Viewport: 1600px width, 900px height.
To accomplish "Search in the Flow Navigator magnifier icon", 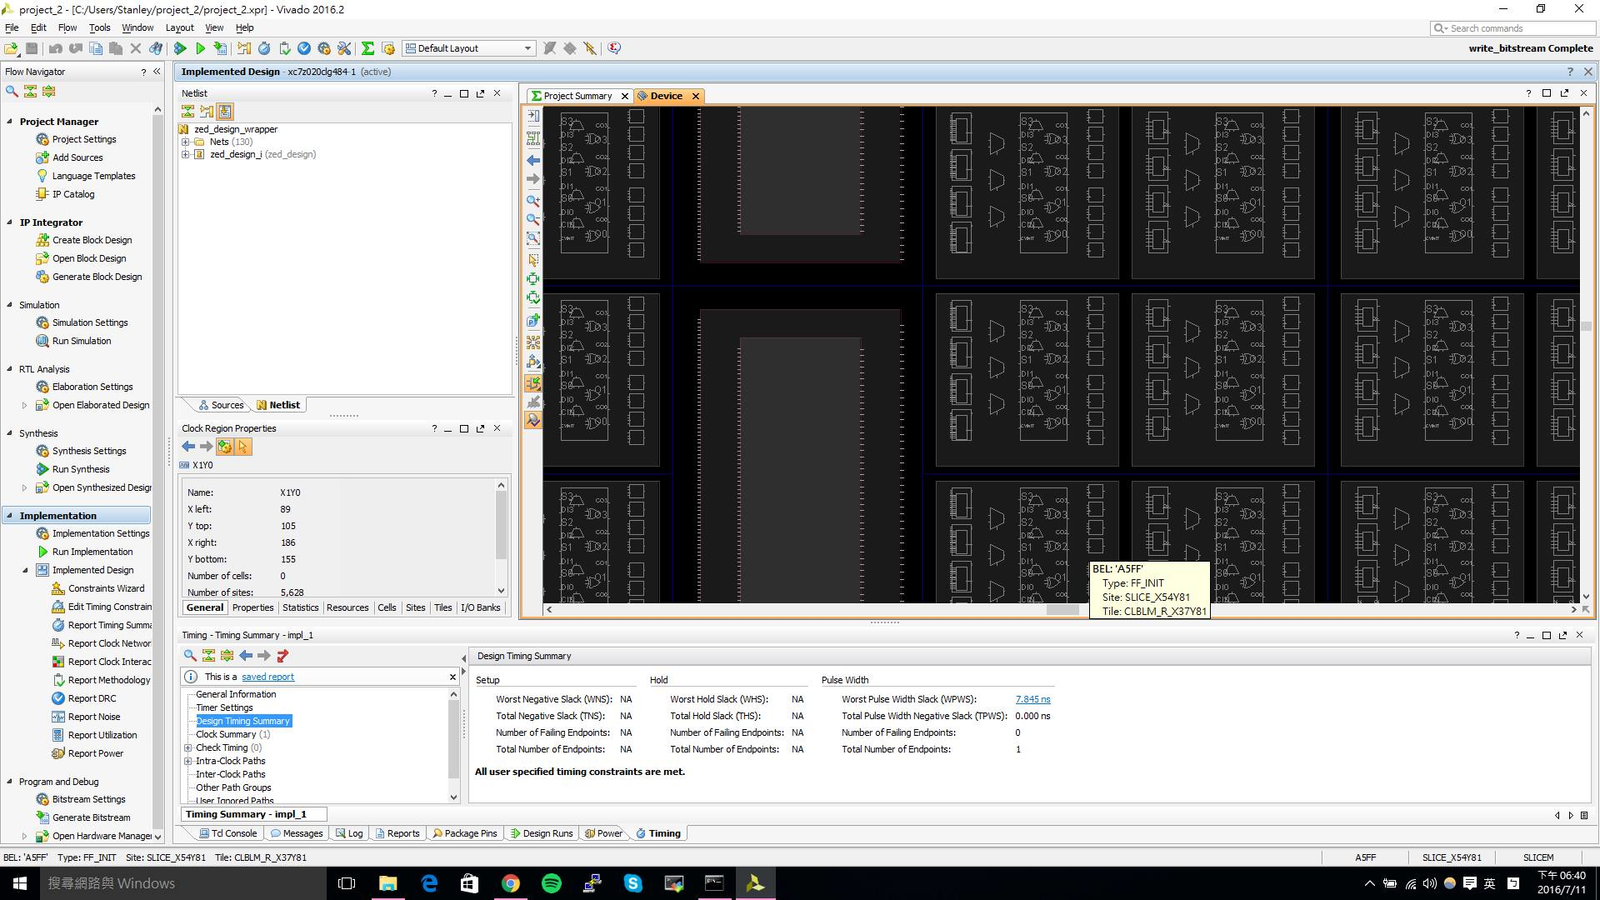I will pos(12,91).
